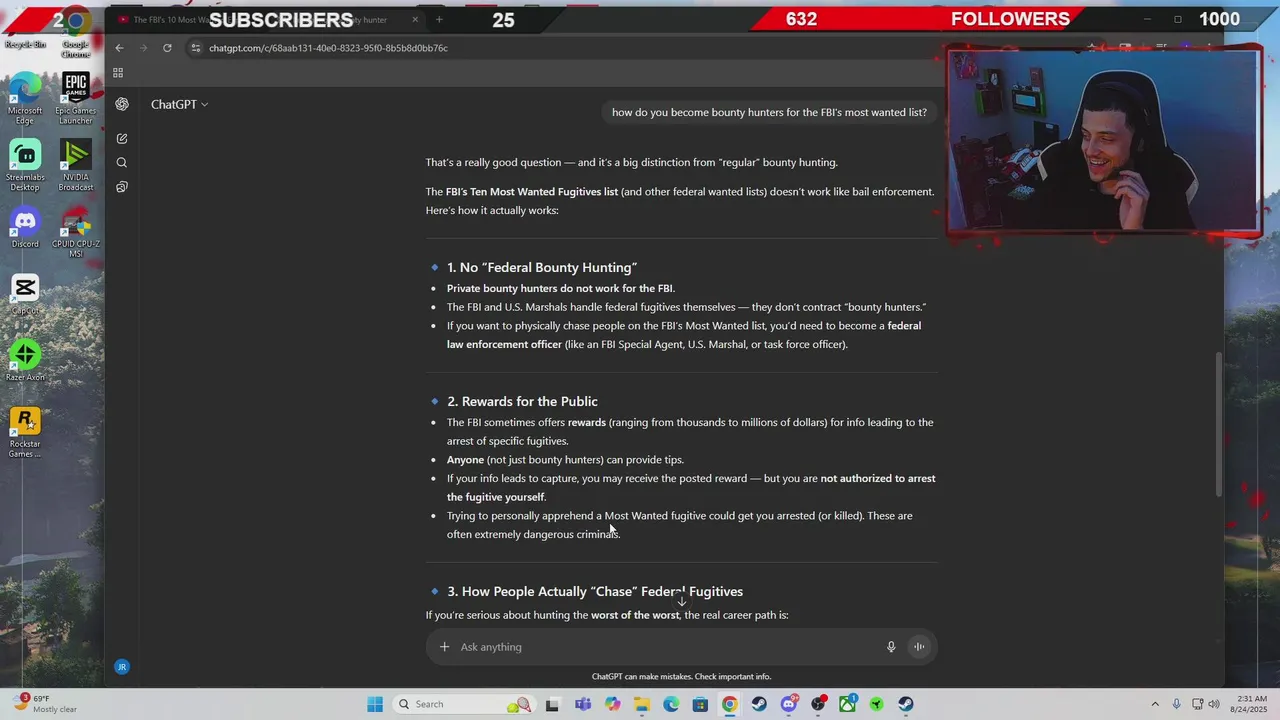Close the current bounty hunter tab
1280x720 pixels.
coord(414,20)
